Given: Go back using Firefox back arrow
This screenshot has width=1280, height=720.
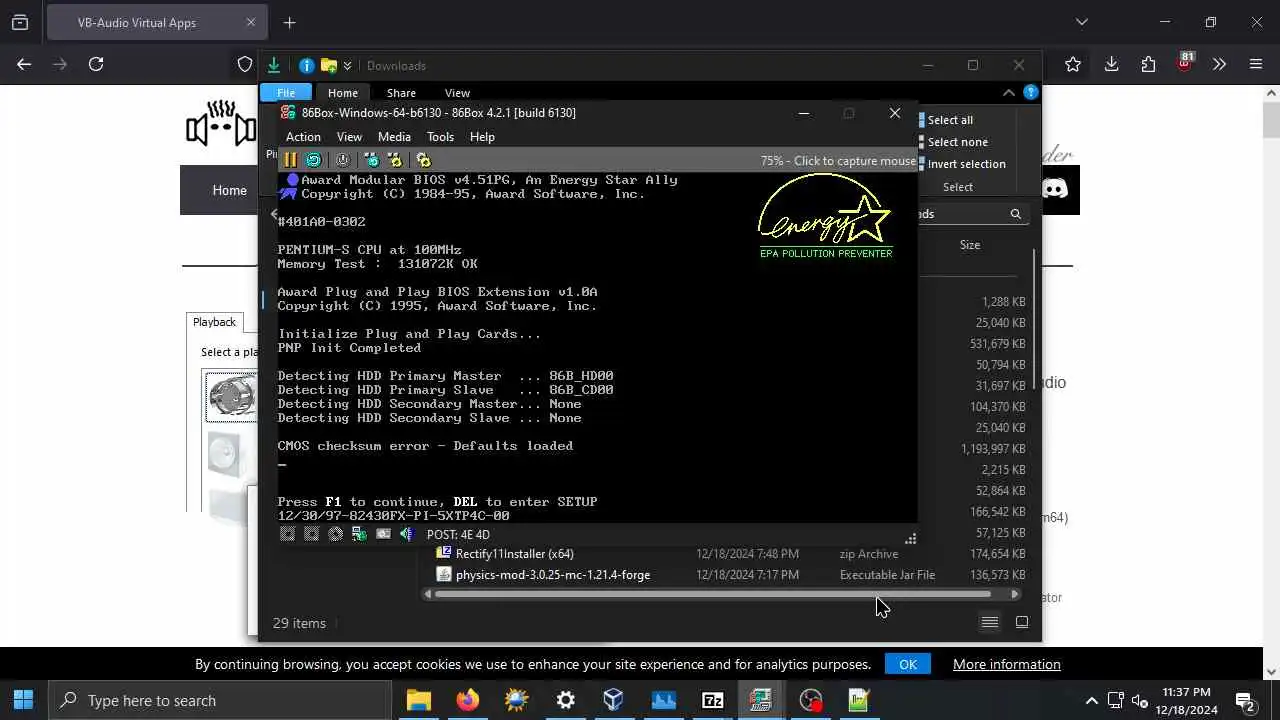Looking at the screenshot, I should click(24, 64).
